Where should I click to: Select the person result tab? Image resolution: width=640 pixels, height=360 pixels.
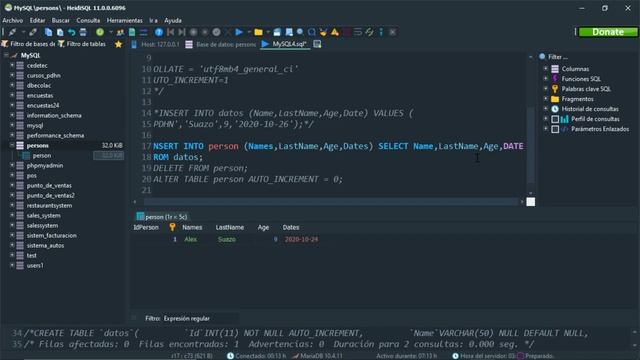point(162,217)
